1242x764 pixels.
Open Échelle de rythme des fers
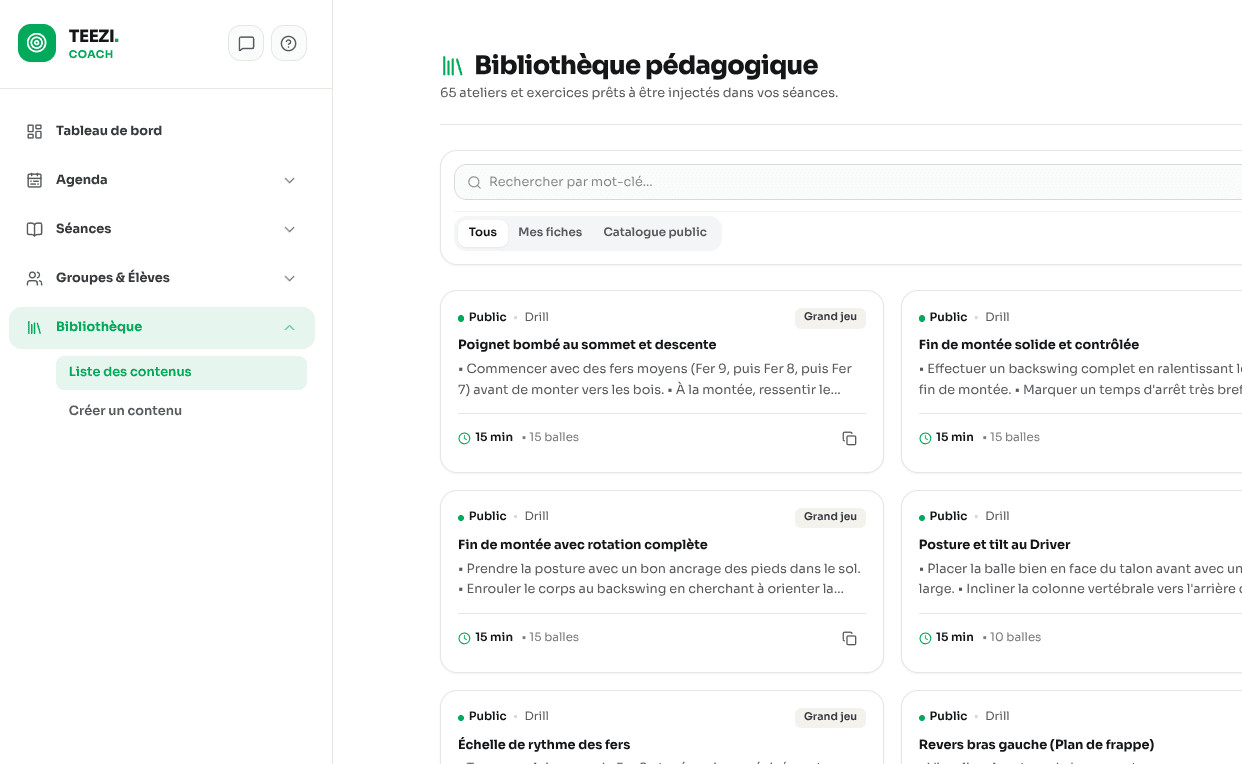click(x=544, y=745)
